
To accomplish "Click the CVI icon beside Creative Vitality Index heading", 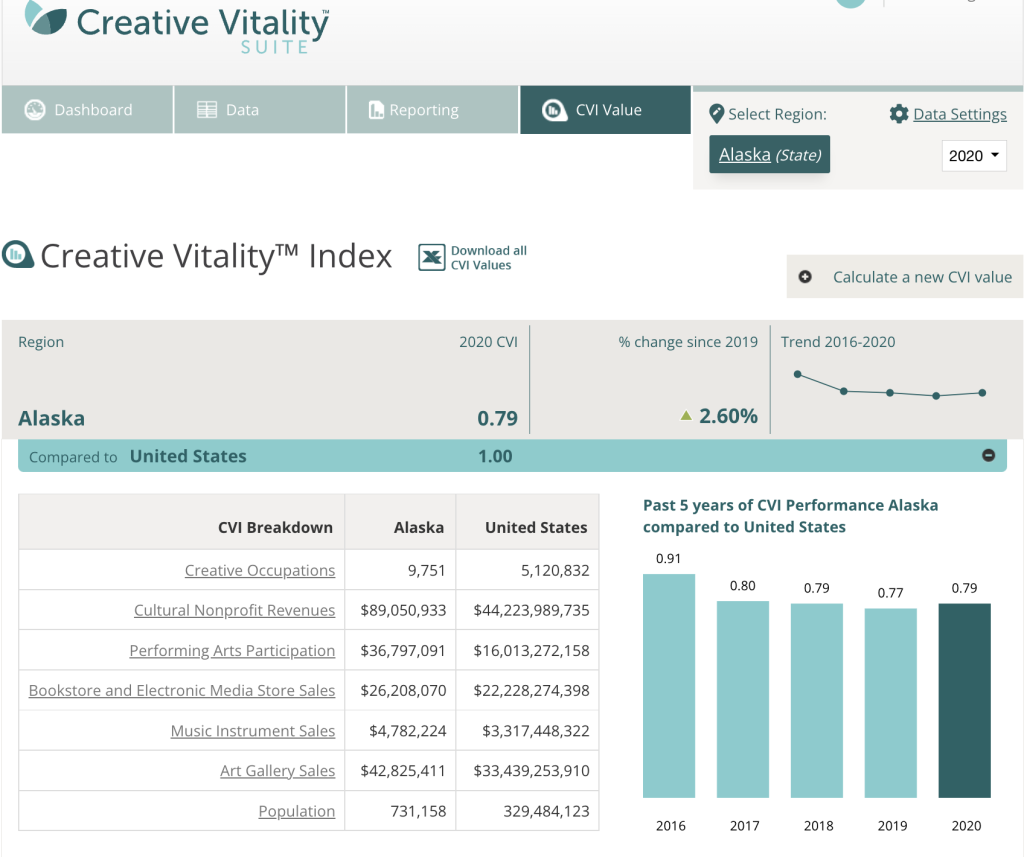I will 18,255.
